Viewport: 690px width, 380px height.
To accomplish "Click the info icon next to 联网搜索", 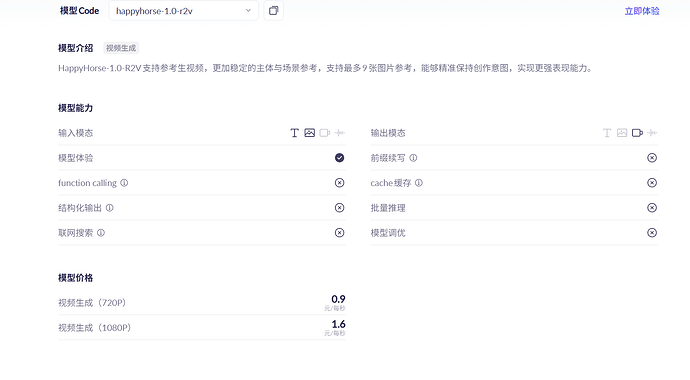I will [x=101, y=233].
